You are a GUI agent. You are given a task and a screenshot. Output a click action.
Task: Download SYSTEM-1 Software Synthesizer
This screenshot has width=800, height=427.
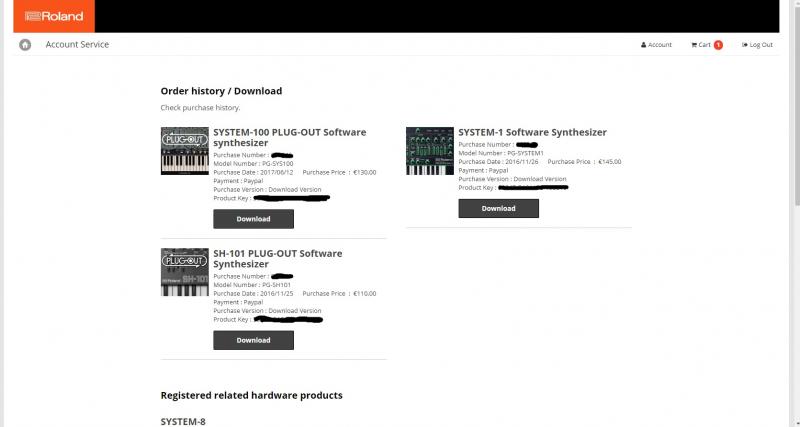[498, 208]
